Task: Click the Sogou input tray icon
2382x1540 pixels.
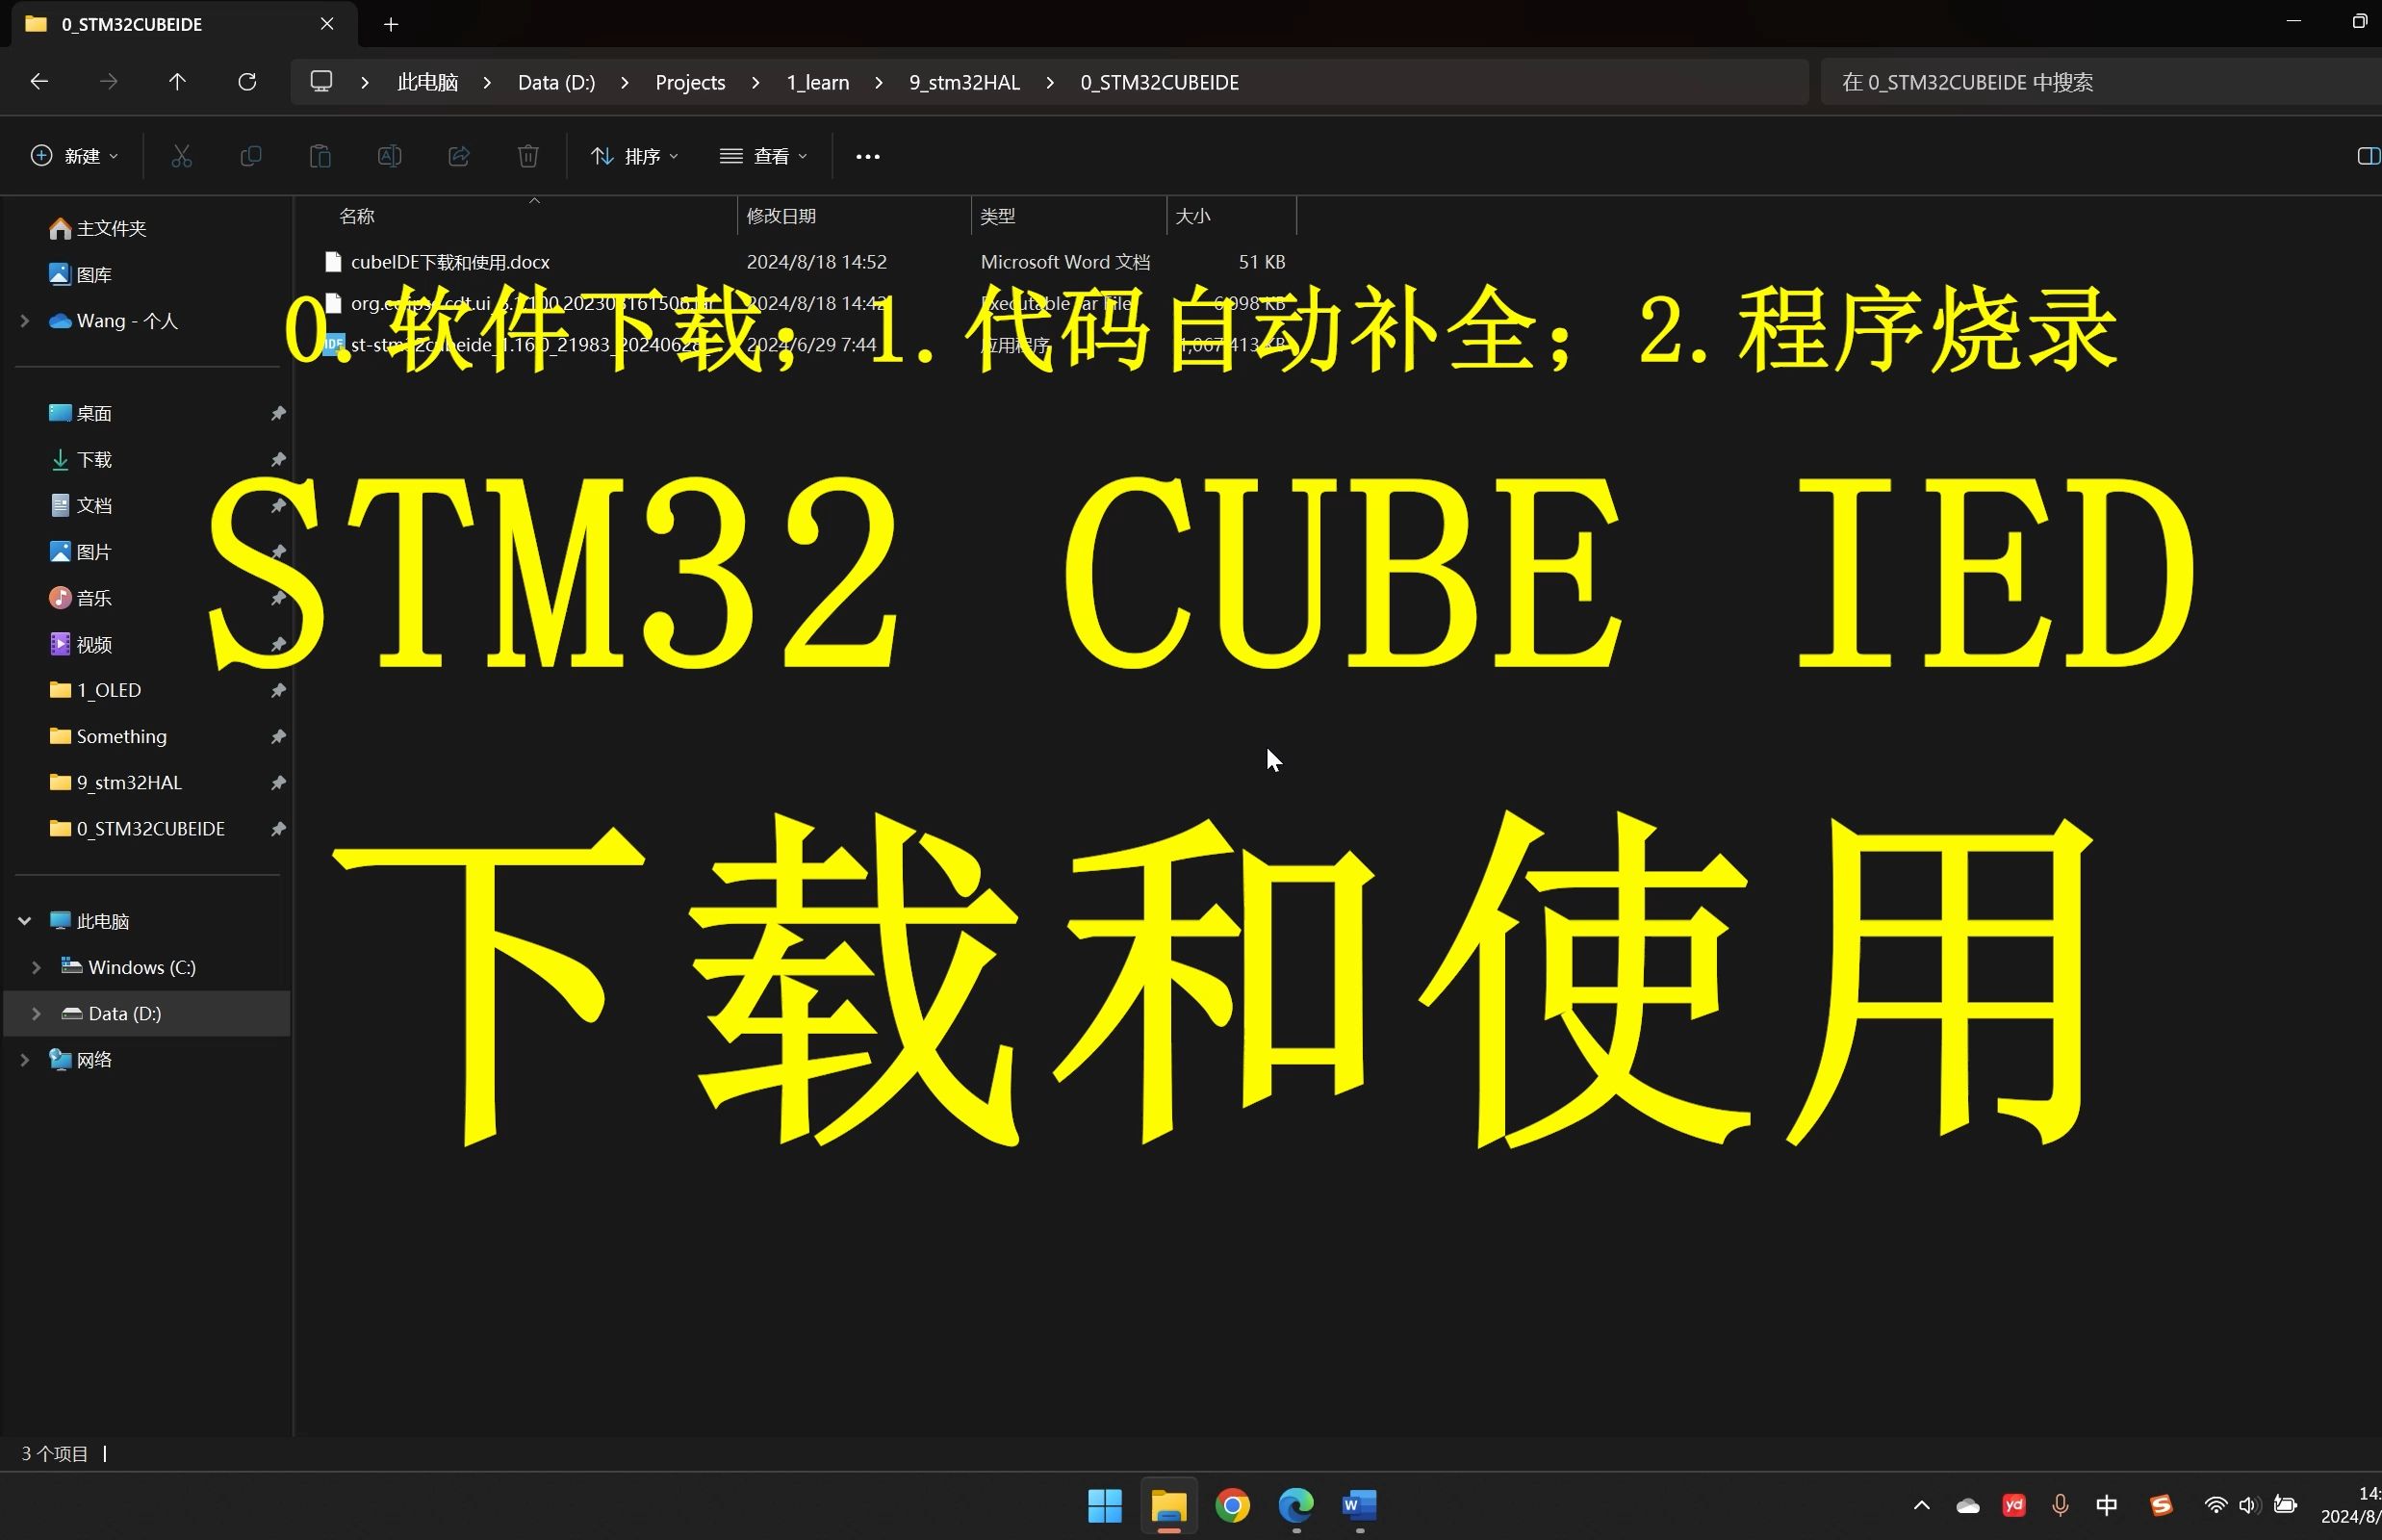Action: 2161,1505
